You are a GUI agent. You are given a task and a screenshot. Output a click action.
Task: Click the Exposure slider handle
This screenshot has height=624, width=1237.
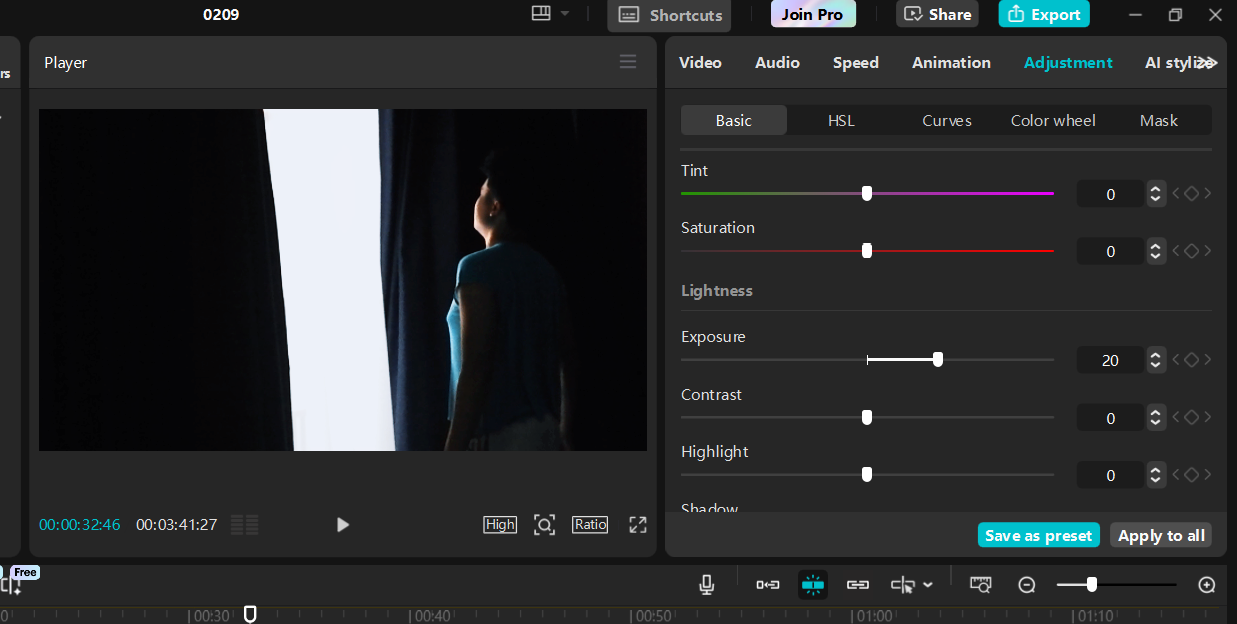938,360
